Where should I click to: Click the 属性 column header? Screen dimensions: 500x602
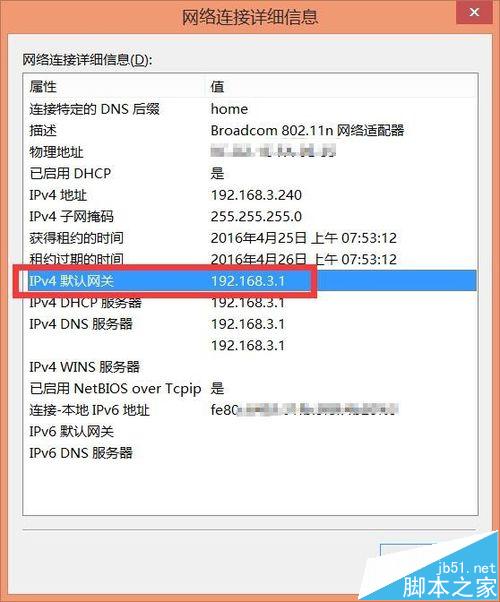coord(115,86)
